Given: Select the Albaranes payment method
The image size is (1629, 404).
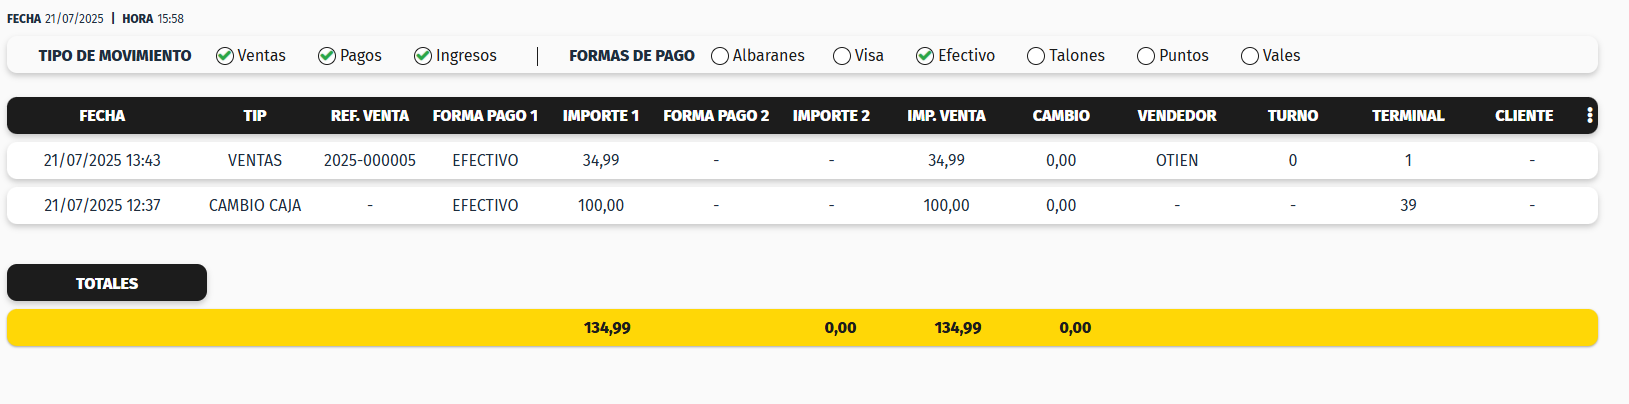Looking at the screenshot, I should pyautogui.click(x=720, y=56).
